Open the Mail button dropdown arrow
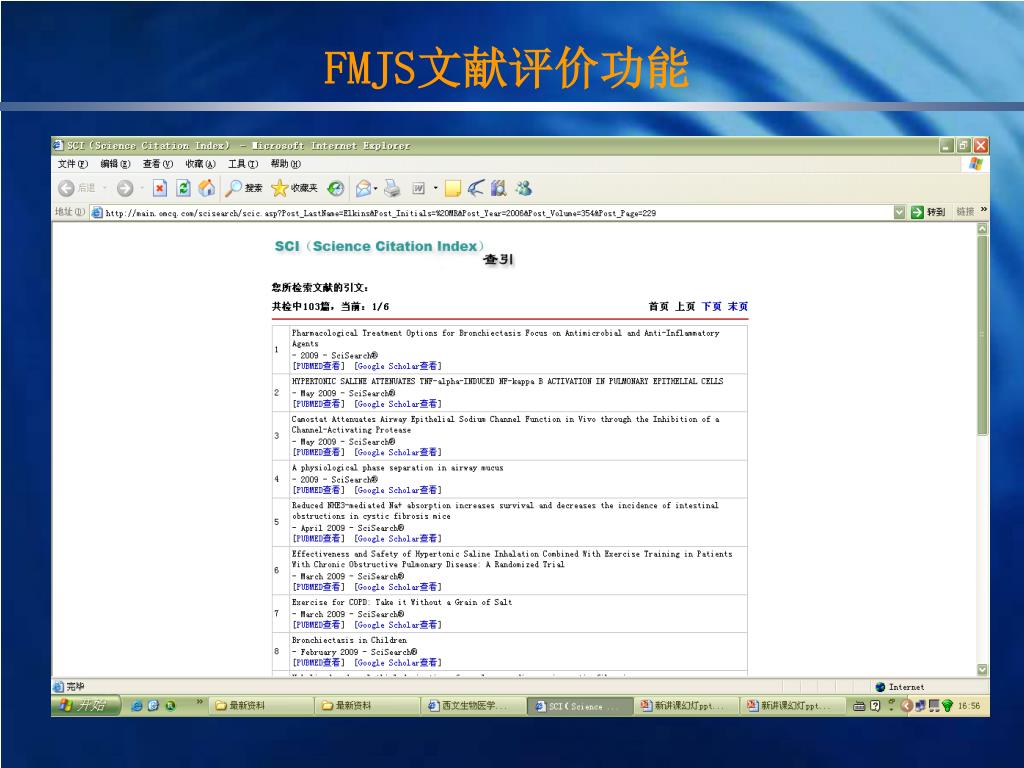This screenshot has width=1024, height=768. pyautogui.click(x=376, y=189)
